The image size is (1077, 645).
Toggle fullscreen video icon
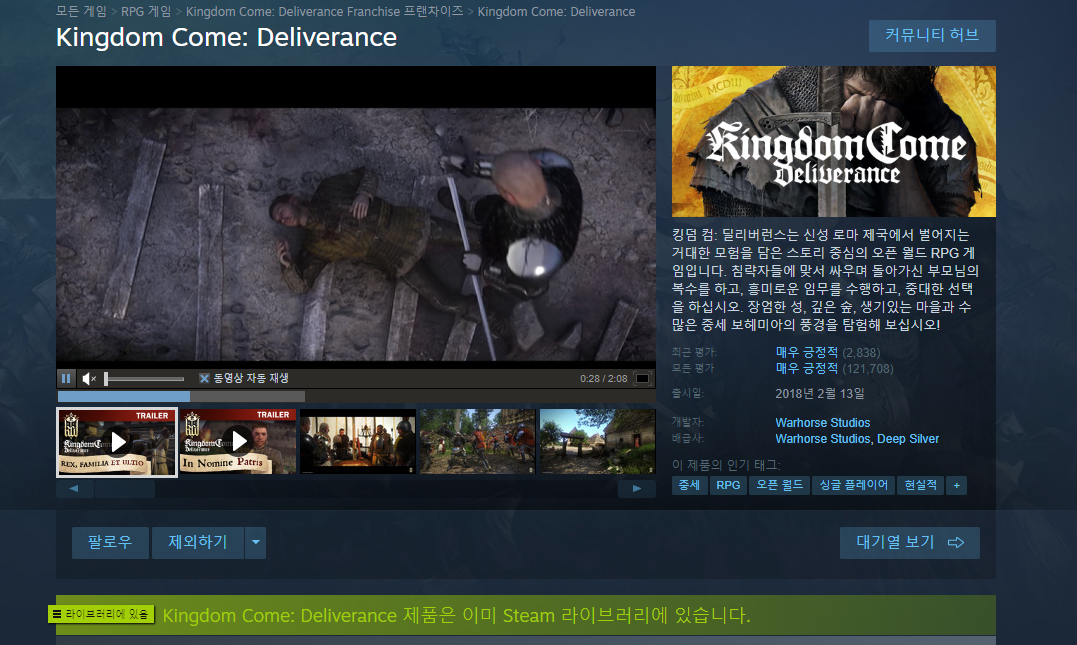(642, 378)
